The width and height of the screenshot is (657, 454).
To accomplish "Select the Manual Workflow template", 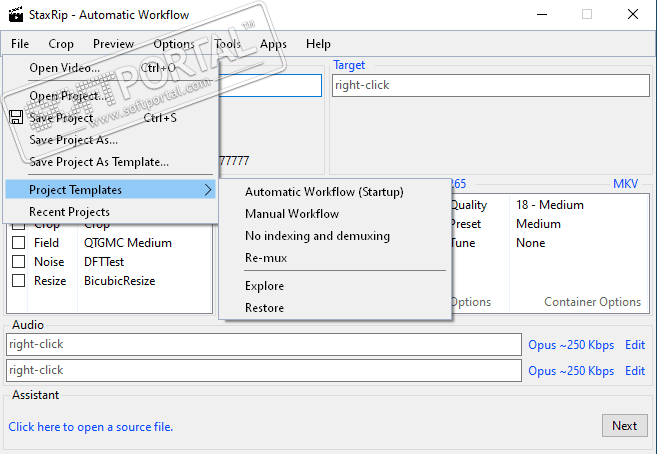I will [291, 213].
